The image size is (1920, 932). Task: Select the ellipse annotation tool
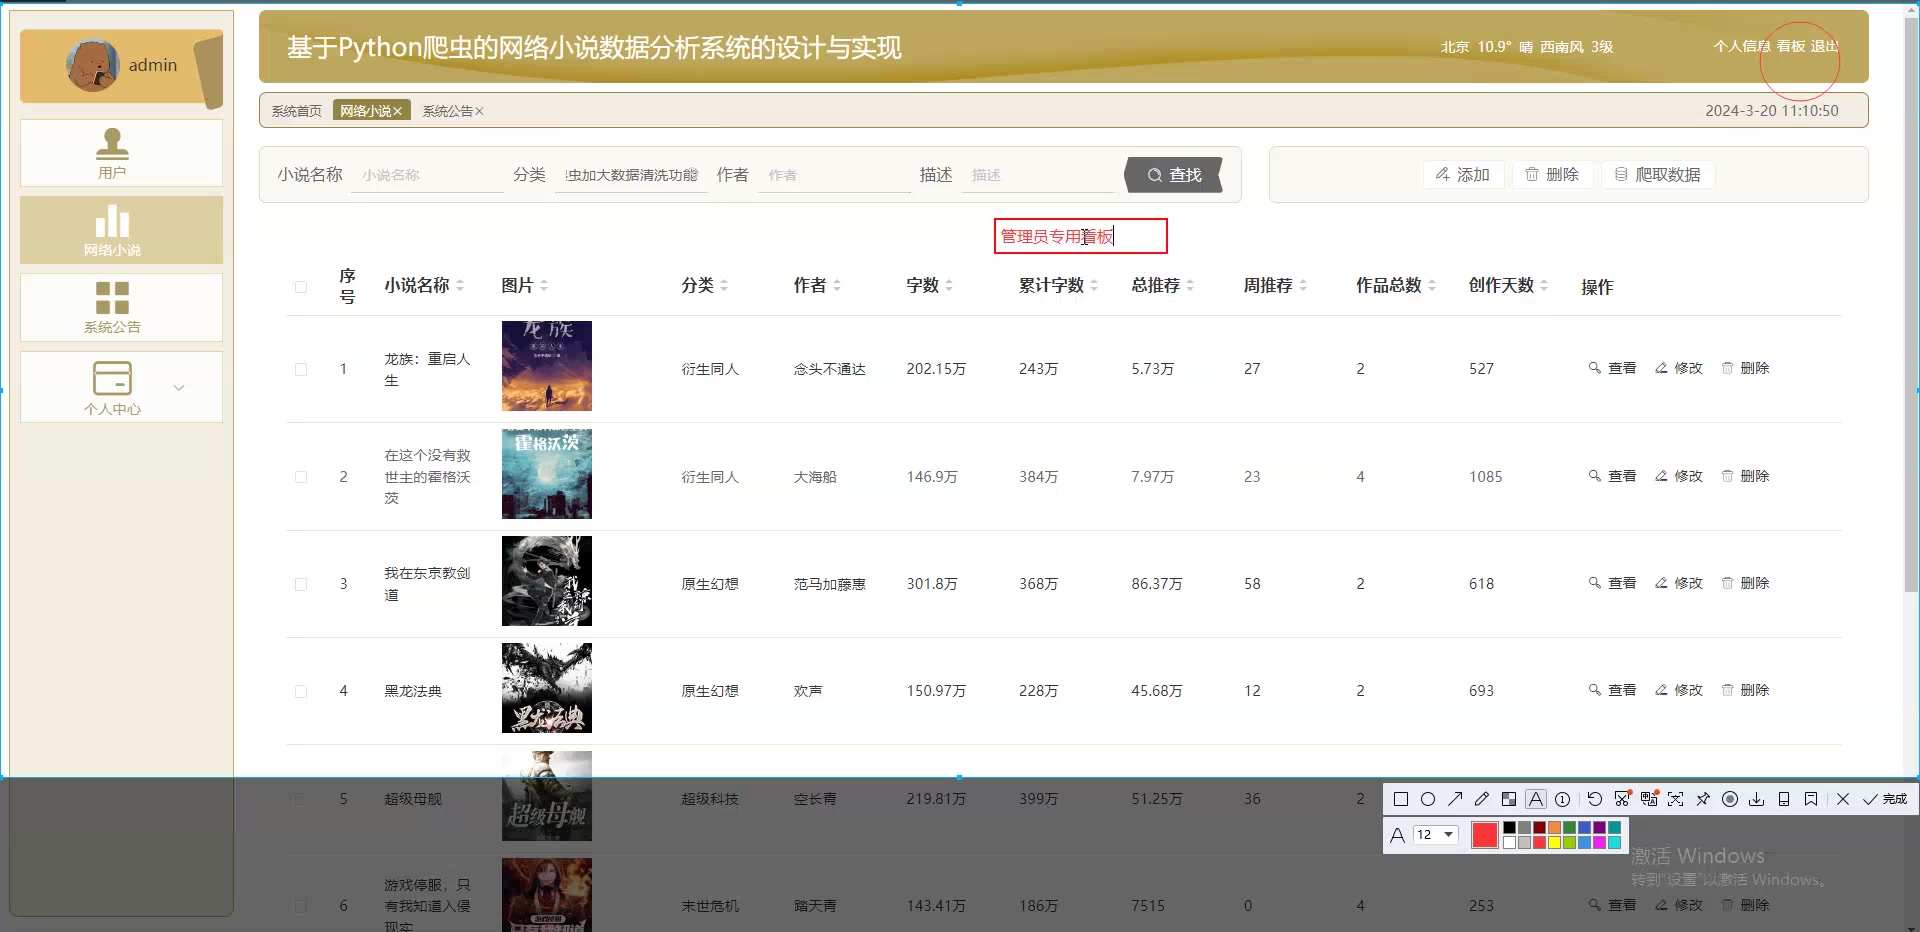pos(1428,799)
